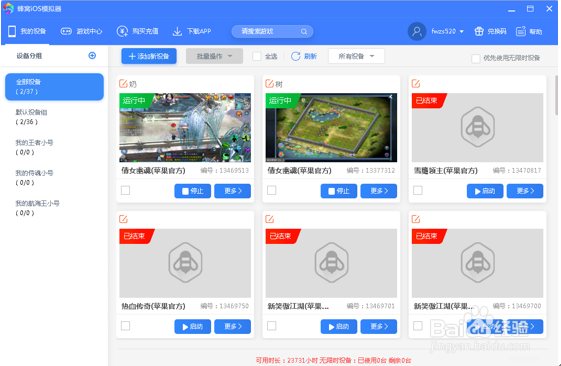Select 我的航海王小号 group
The height and width of the screenshot is (366, 561).
click(54, 208)
